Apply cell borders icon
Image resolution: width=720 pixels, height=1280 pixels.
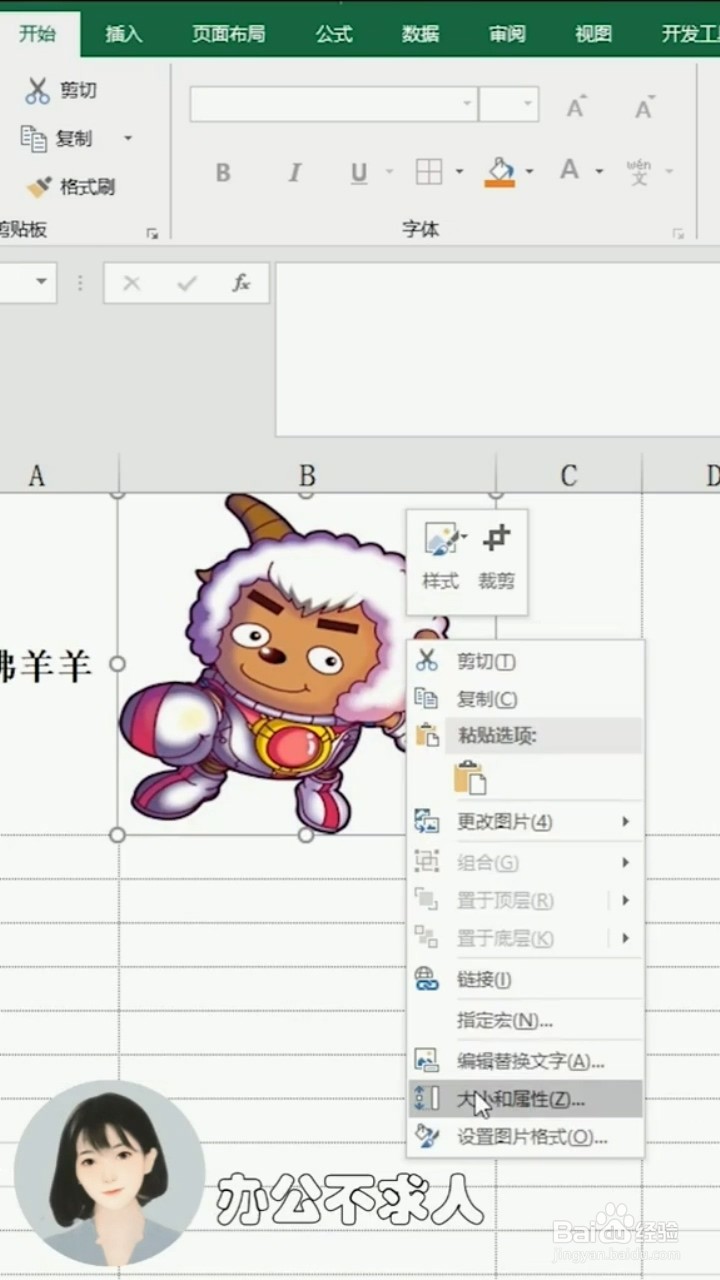pyautogui.click(x=429, y=172)
